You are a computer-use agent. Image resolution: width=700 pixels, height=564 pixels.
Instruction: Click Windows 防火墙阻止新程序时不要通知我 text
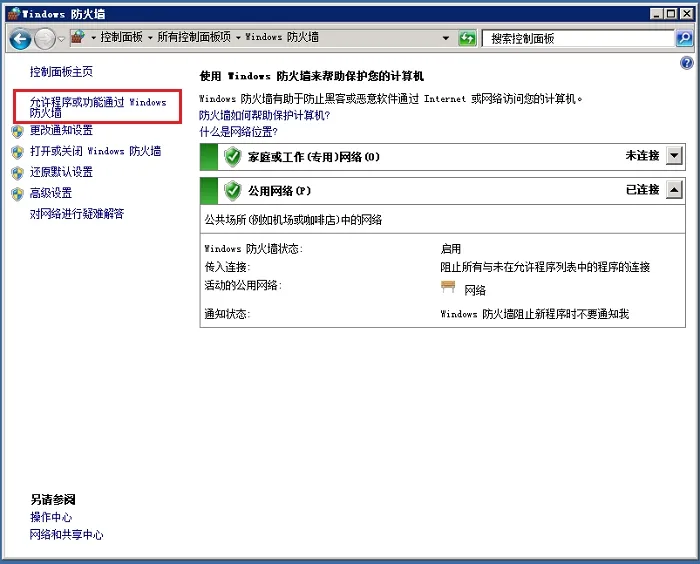click(x=535, y=314)
